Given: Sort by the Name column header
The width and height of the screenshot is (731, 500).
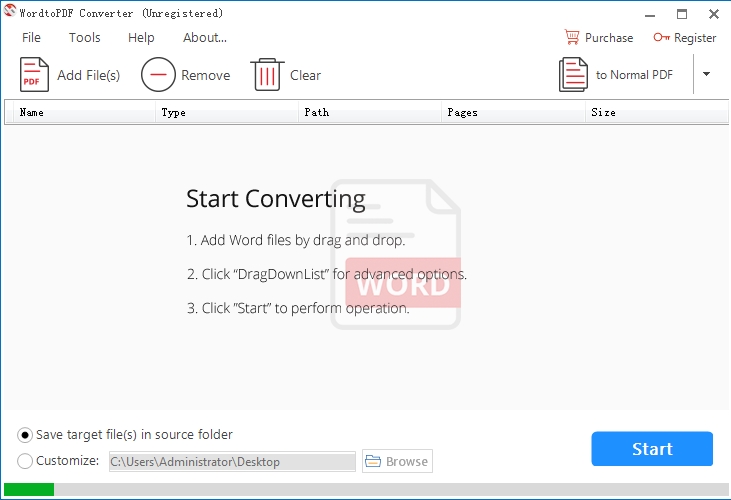Looking at the screenshot, I should tap(84, 112).
